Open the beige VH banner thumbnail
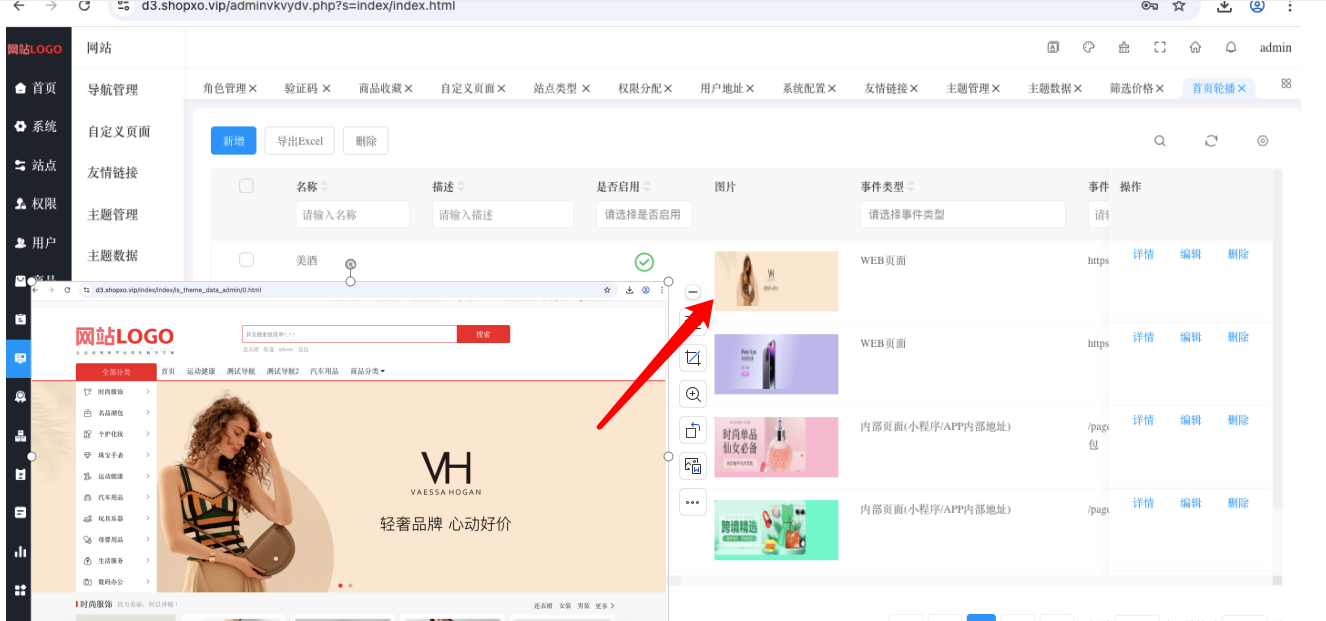1326x621 pixels. pos(776,281)
